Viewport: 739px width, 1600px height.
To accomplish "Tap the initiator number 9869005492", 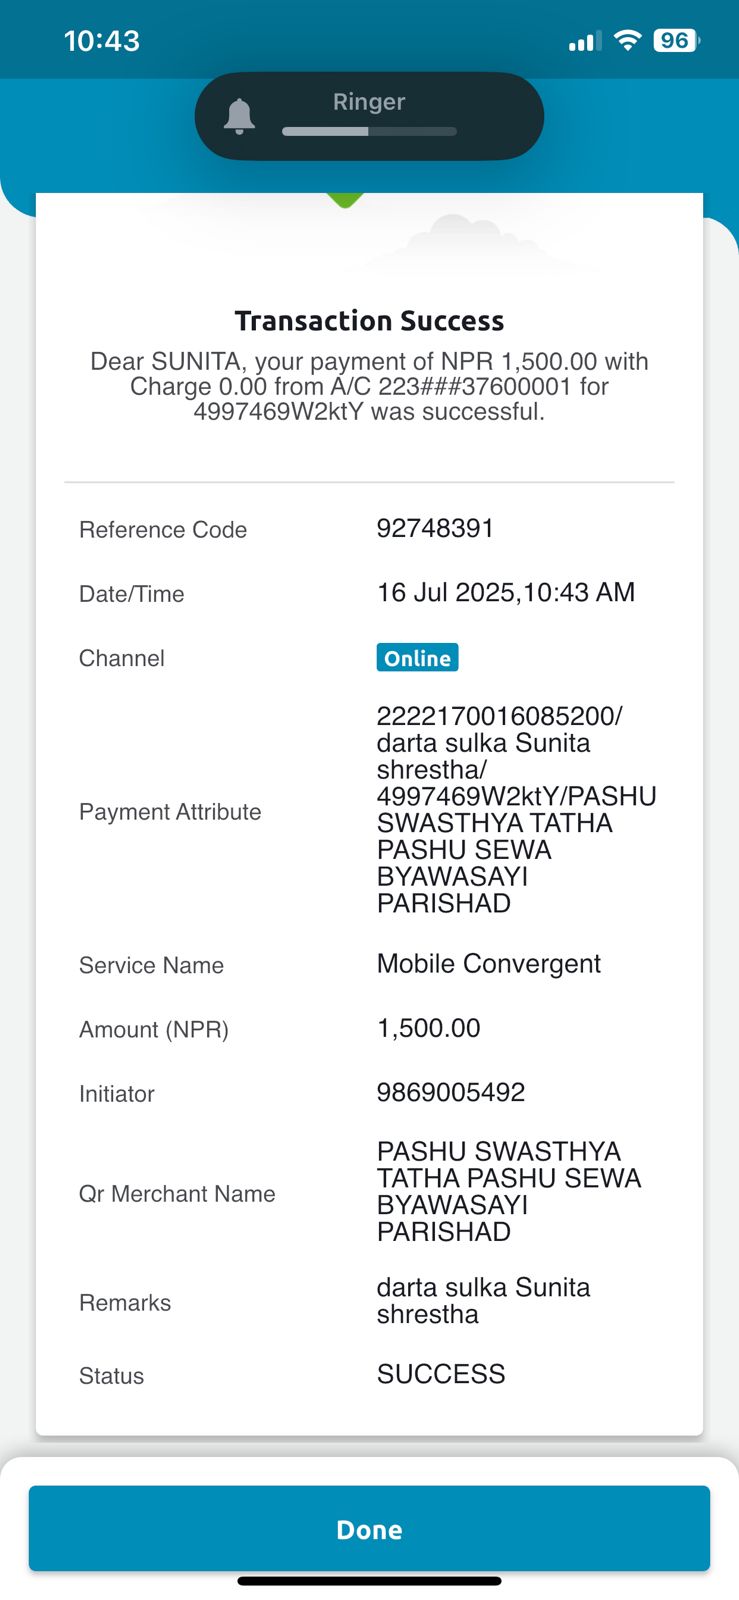I will click(451, 1092).
